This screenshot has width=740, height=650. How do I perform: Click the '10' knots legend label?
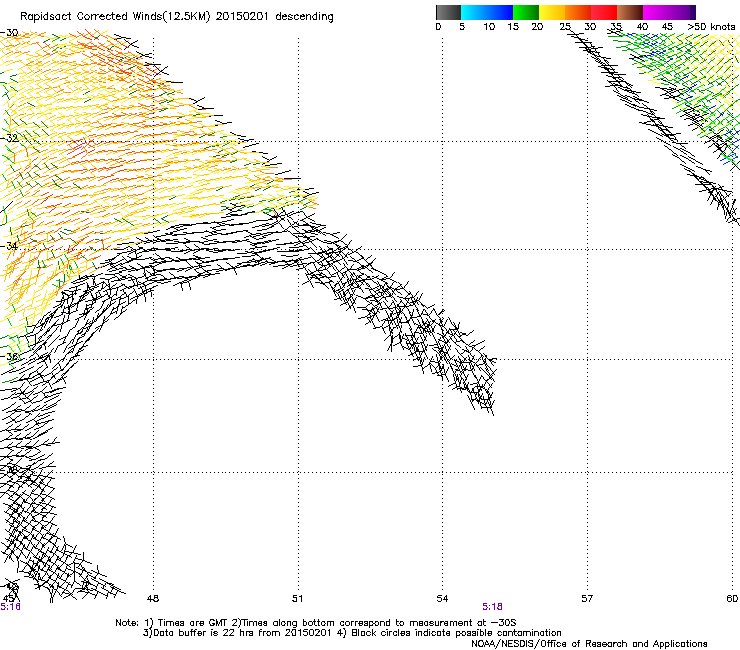click(x=489, y=26)
